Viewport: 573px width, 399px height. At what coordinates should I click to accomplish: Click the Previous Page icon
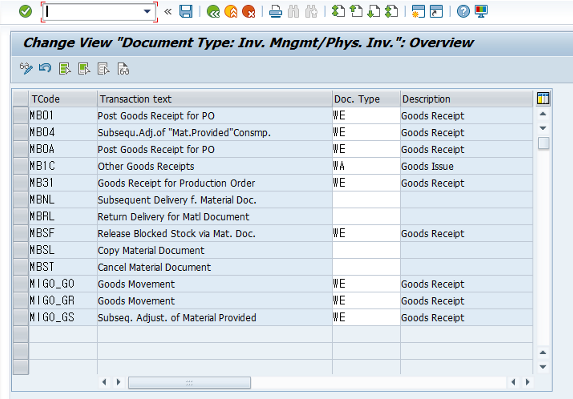pyautogui.click(x=356, y=12)
